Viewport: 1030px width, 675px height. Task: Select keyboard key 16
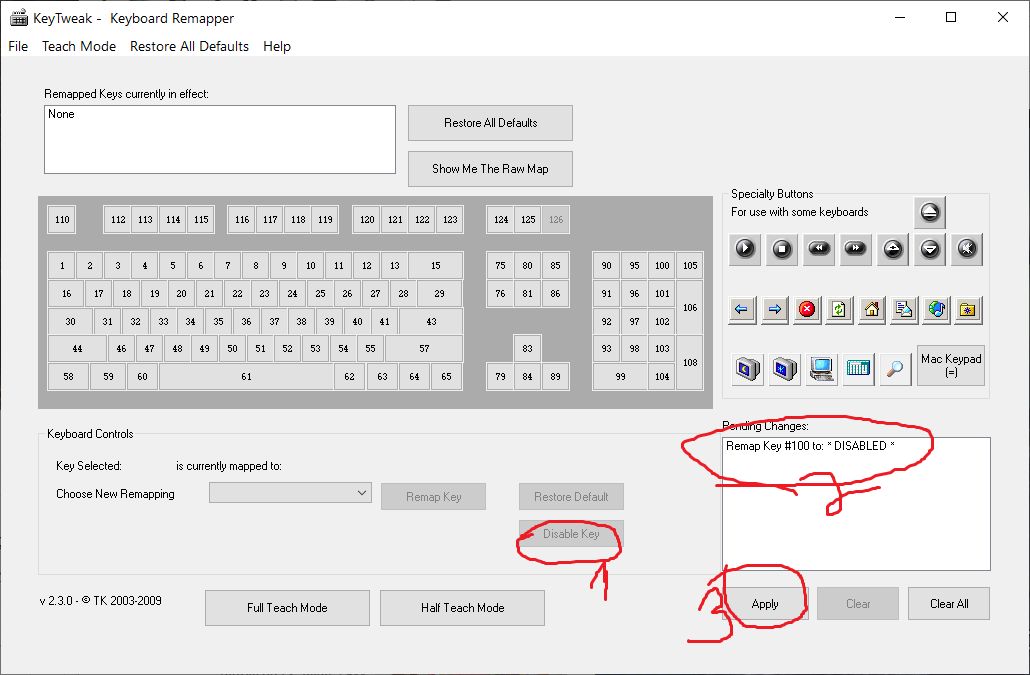point(66,294)
